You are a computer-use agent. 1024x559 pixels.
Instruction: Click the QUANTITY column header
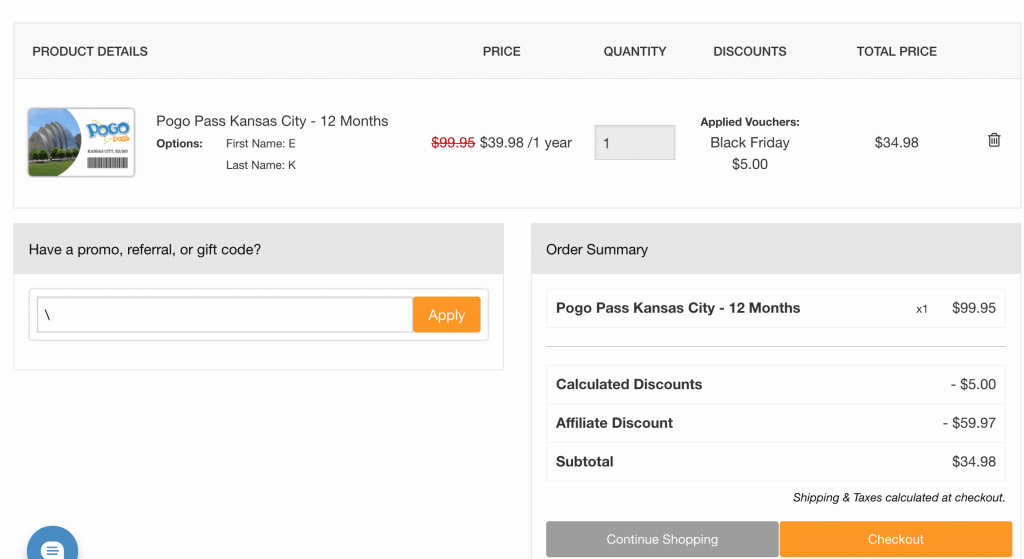point(635,52)
